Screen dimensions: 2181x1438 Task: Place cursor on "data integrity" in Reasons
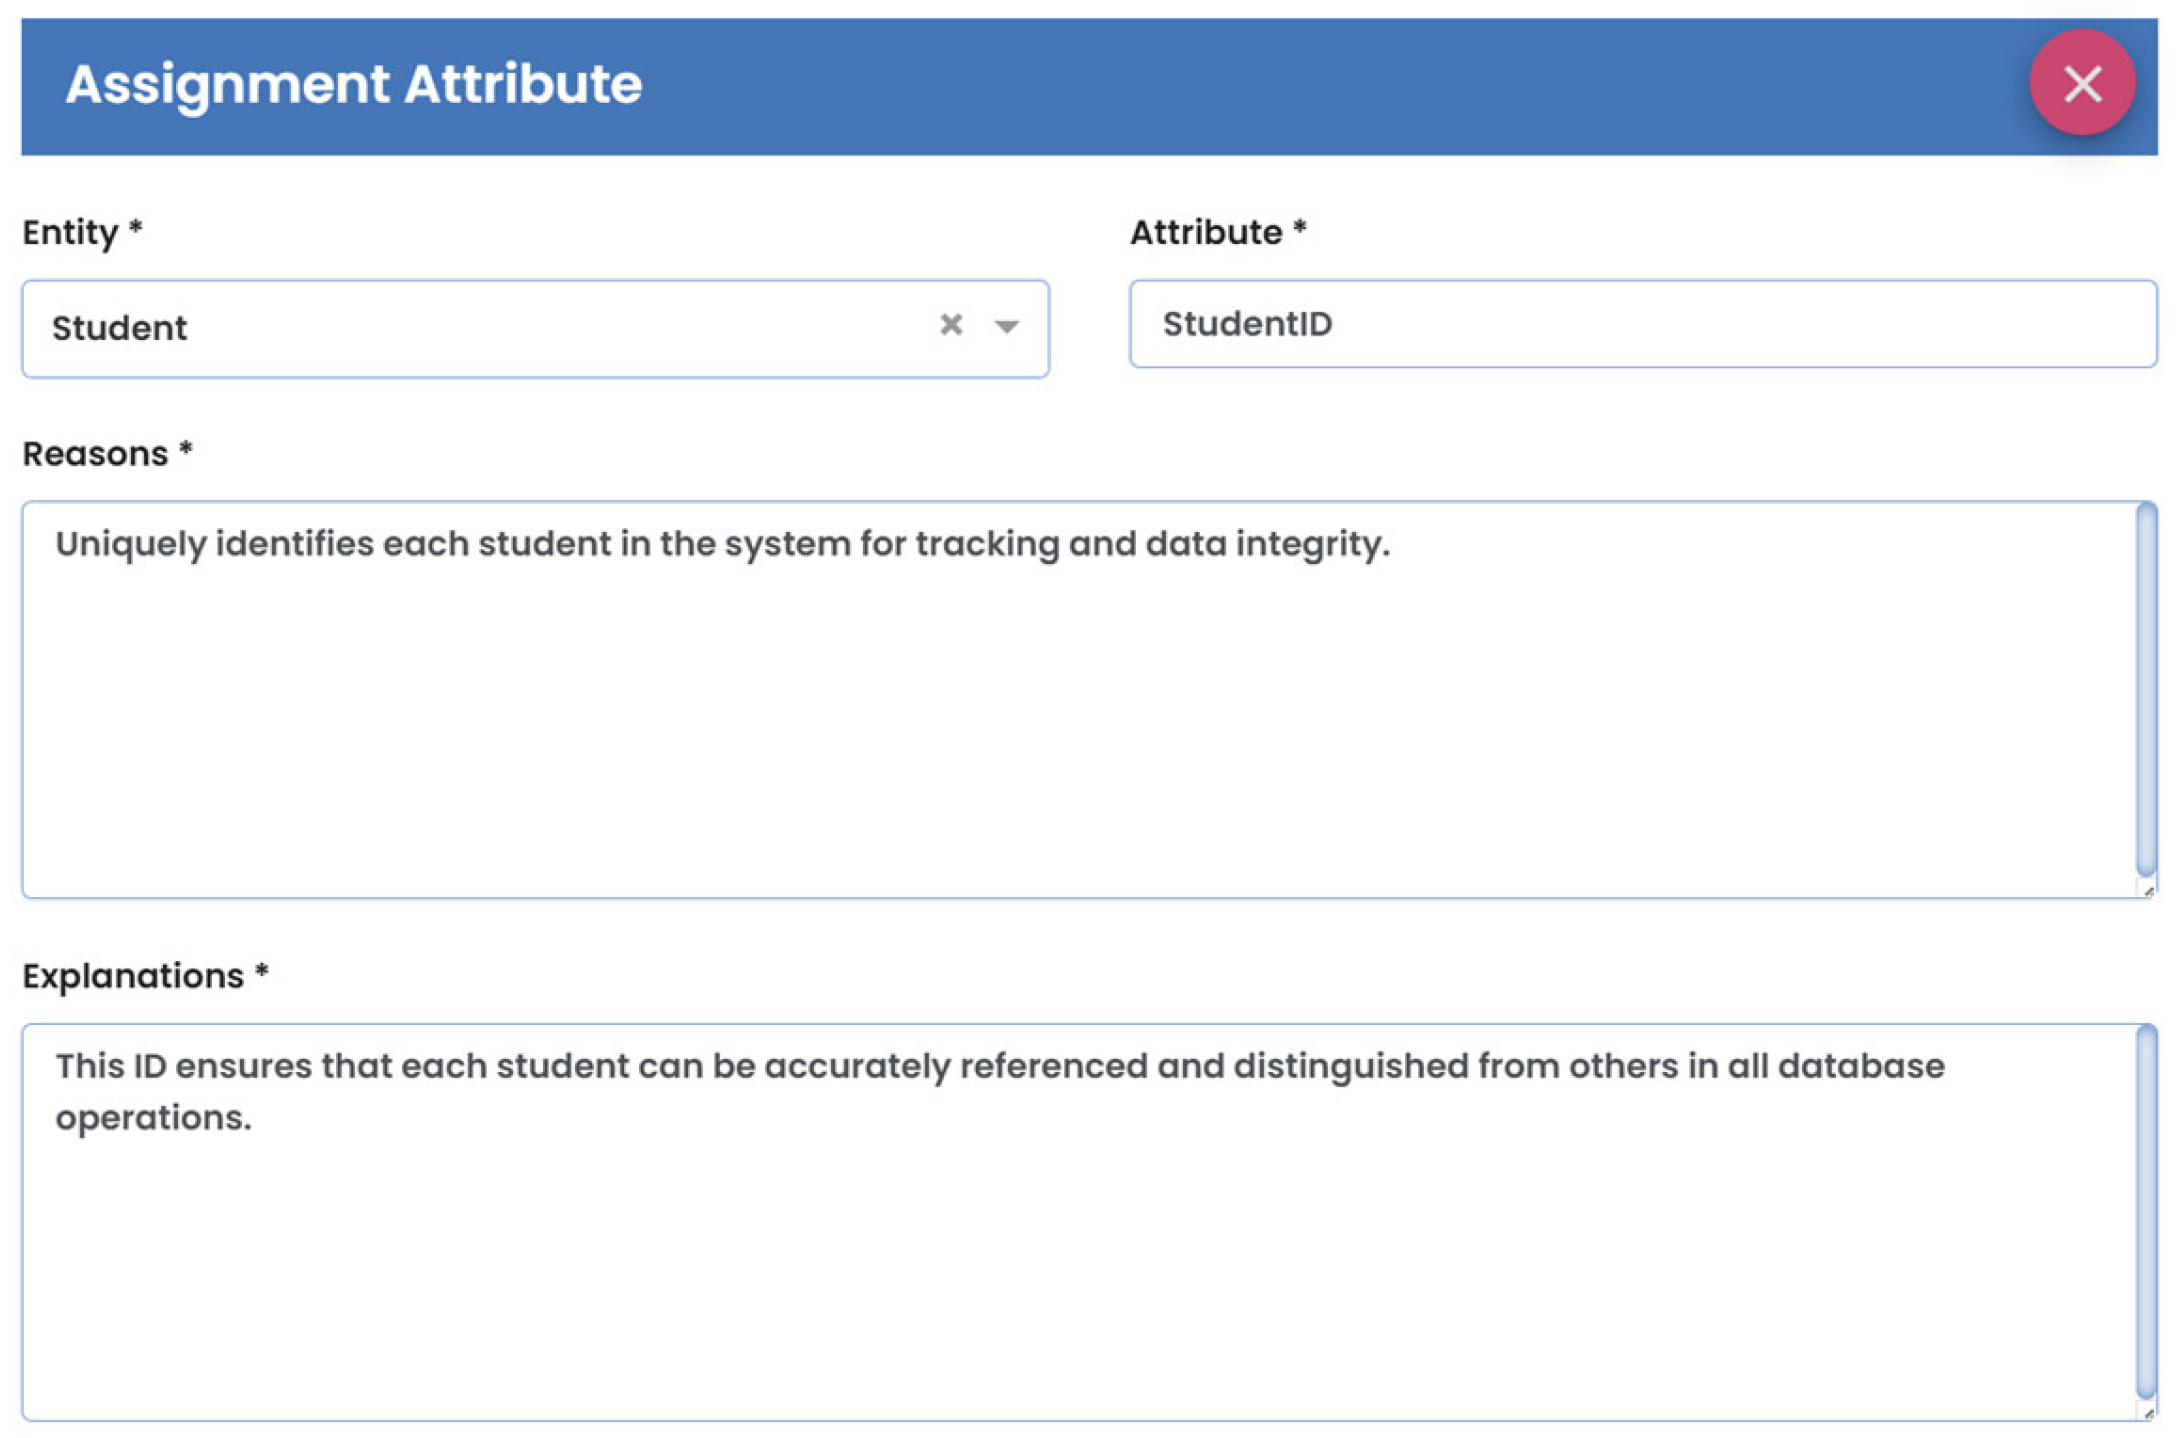tap(1265, 544)
